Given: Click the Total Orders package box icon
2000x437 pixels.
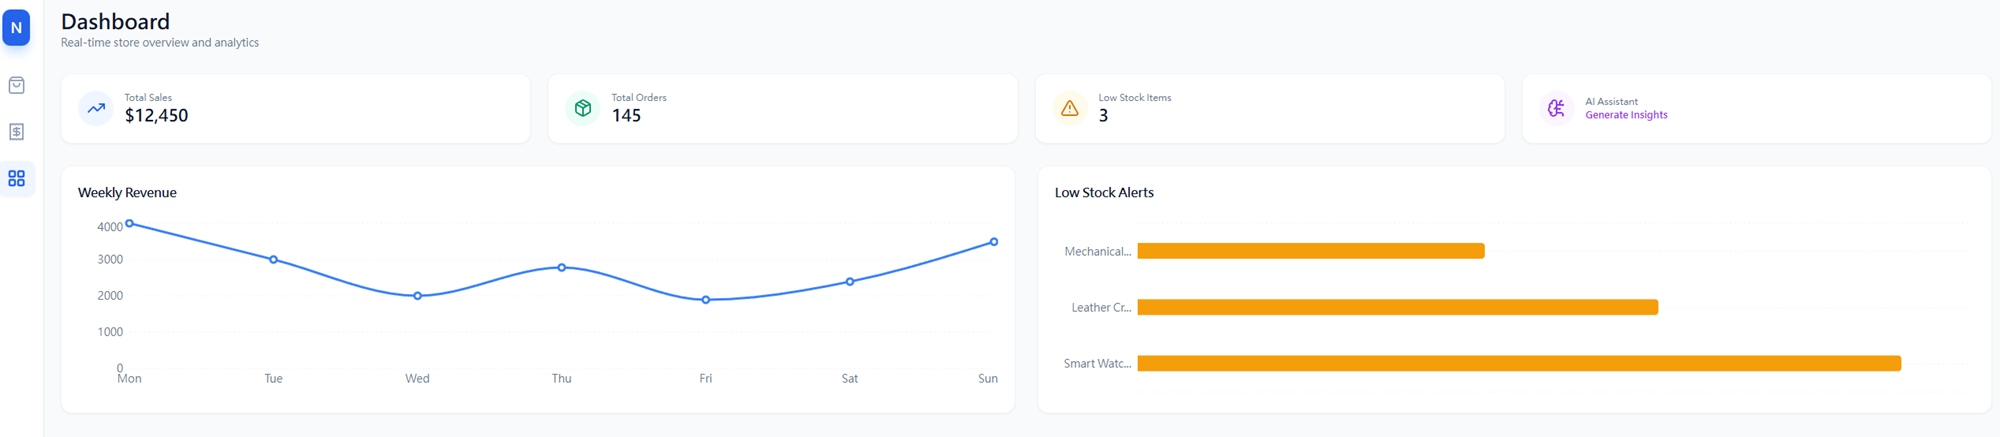Looking at the screenshot, I should point(583,108).
